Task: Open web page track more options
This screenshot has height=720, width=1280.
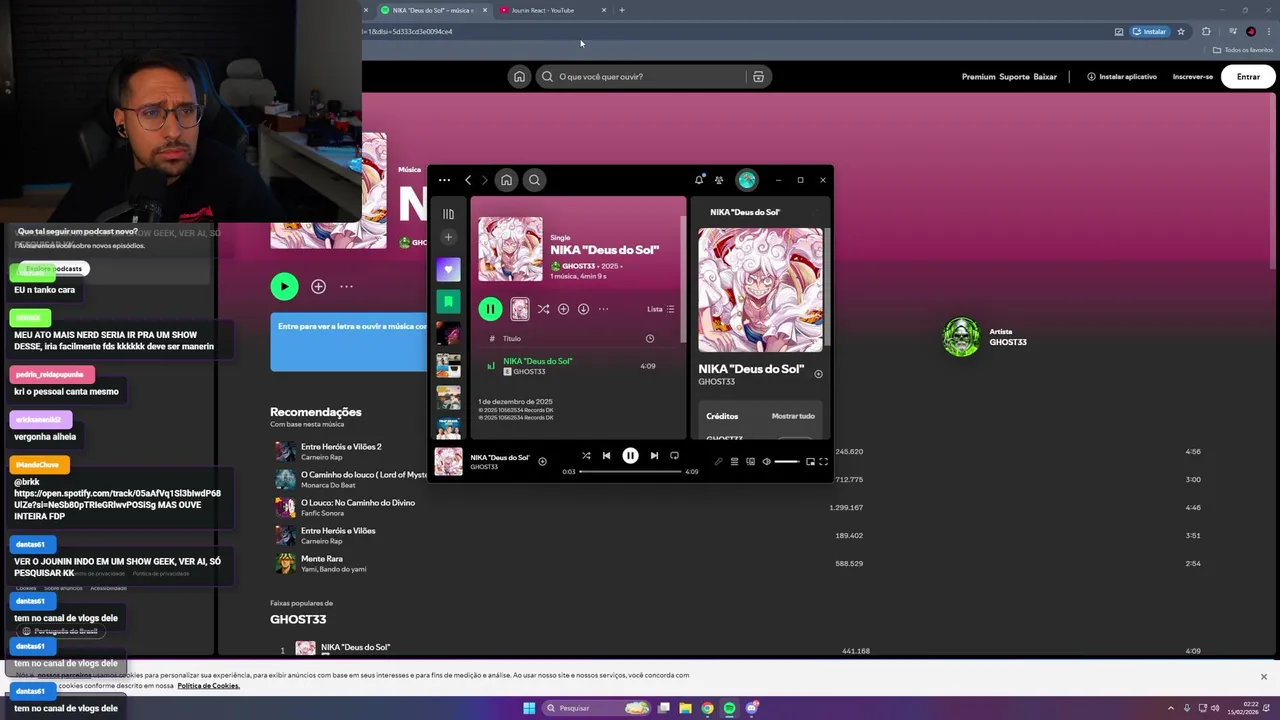Action: coord(346,286)
